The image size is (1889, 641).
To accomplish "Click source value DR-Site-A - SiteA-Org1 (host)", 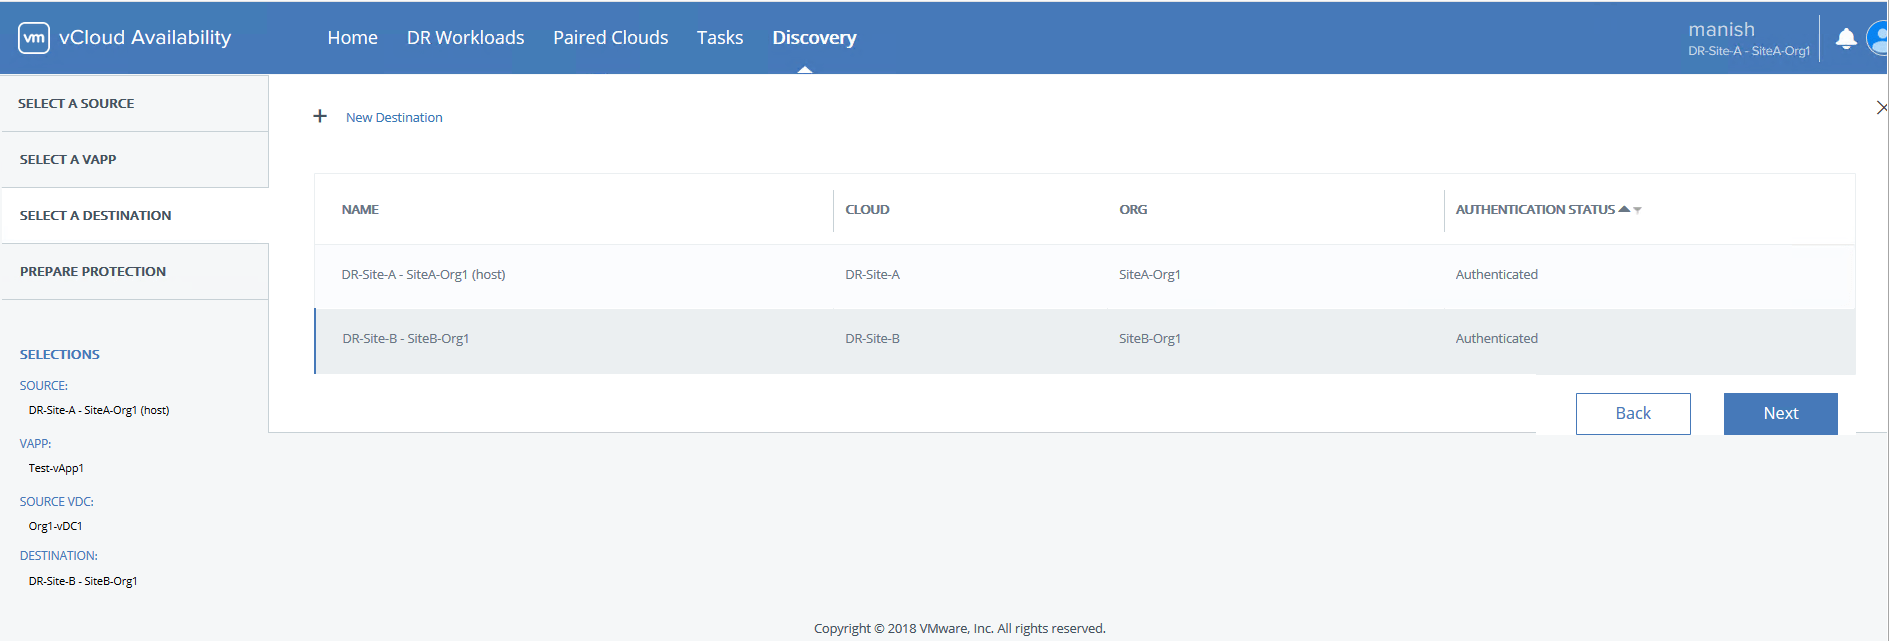I will click(99, 410).
